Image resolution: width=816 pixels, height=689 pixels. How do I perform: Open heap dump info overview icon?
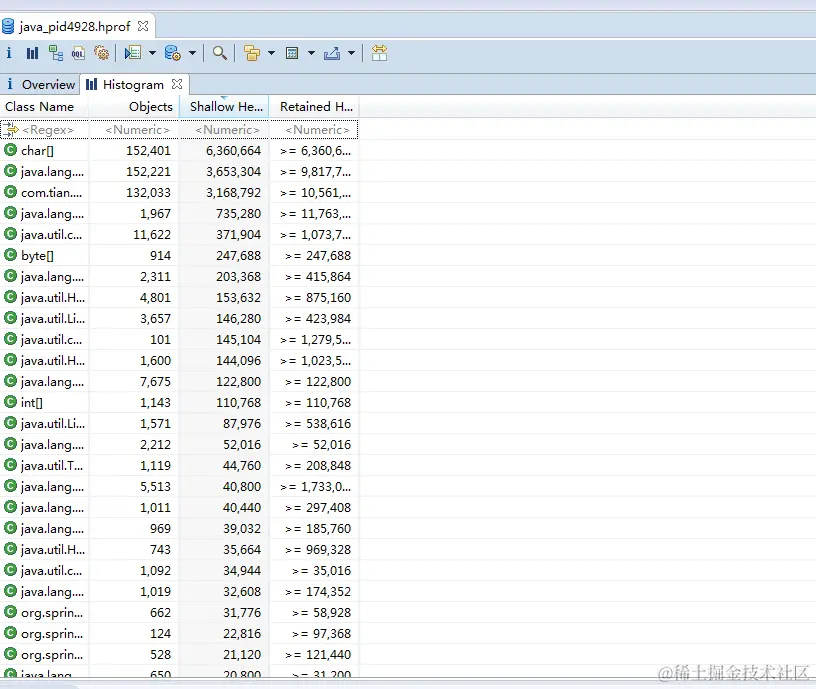[9, 53]
